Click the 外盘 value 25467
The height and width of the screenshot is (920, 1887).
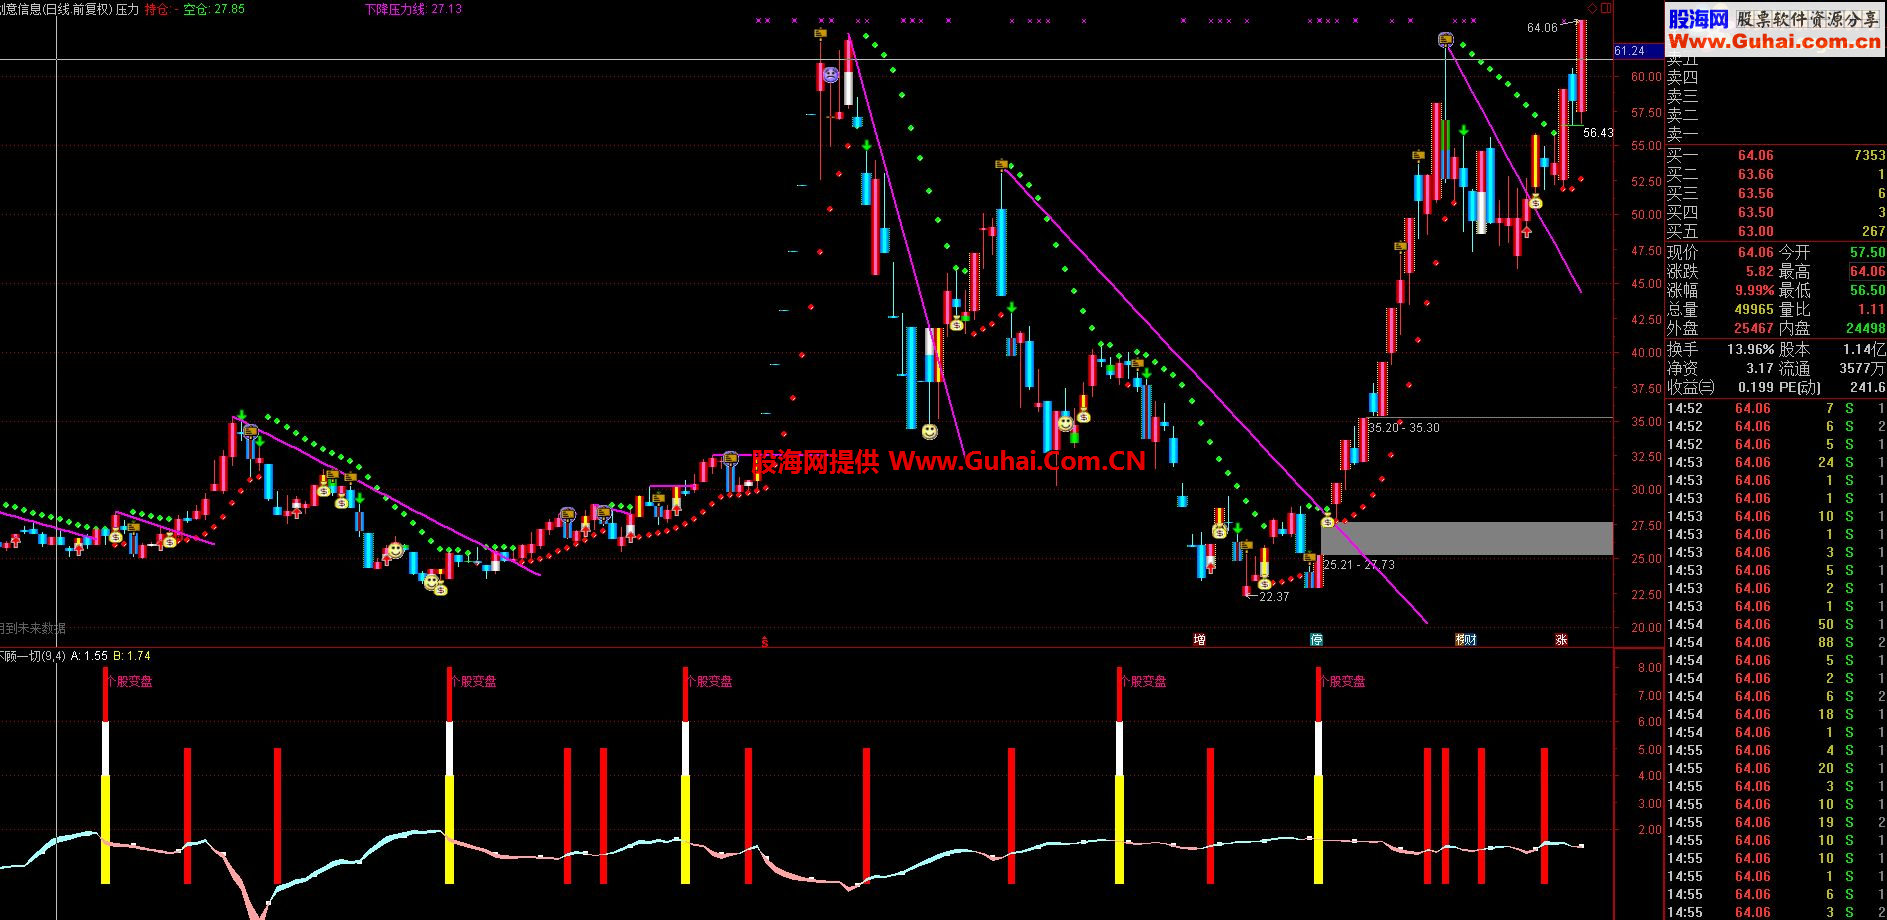pyautogui.click(x=1753, y=329)
